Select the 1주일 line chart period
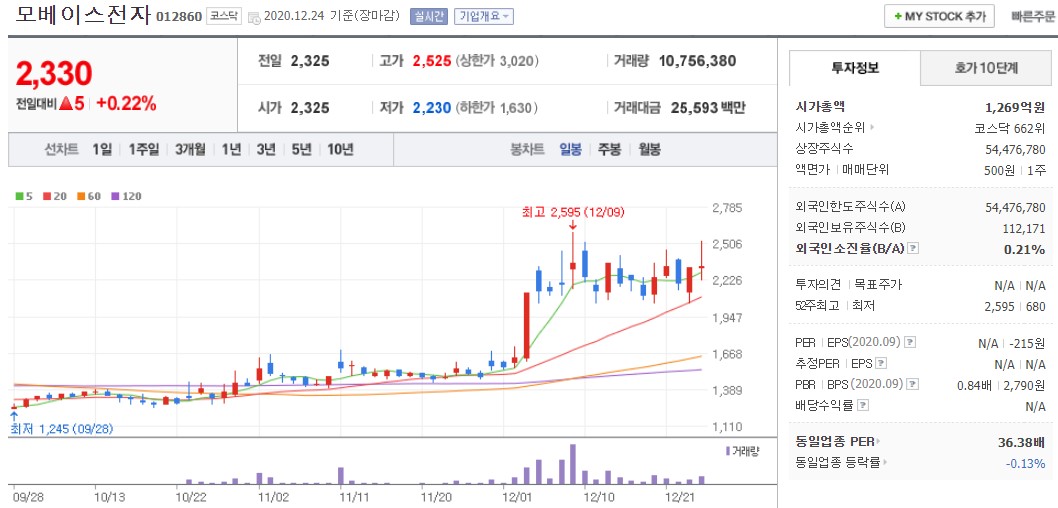 [x=144, y=149]
